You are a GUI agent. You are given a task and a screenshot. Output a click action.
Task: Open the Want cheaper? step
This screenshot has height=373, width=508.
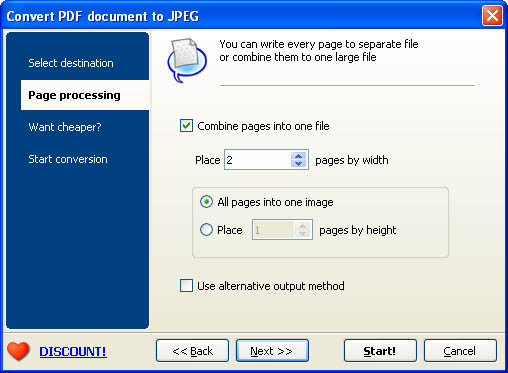(65, 127)
